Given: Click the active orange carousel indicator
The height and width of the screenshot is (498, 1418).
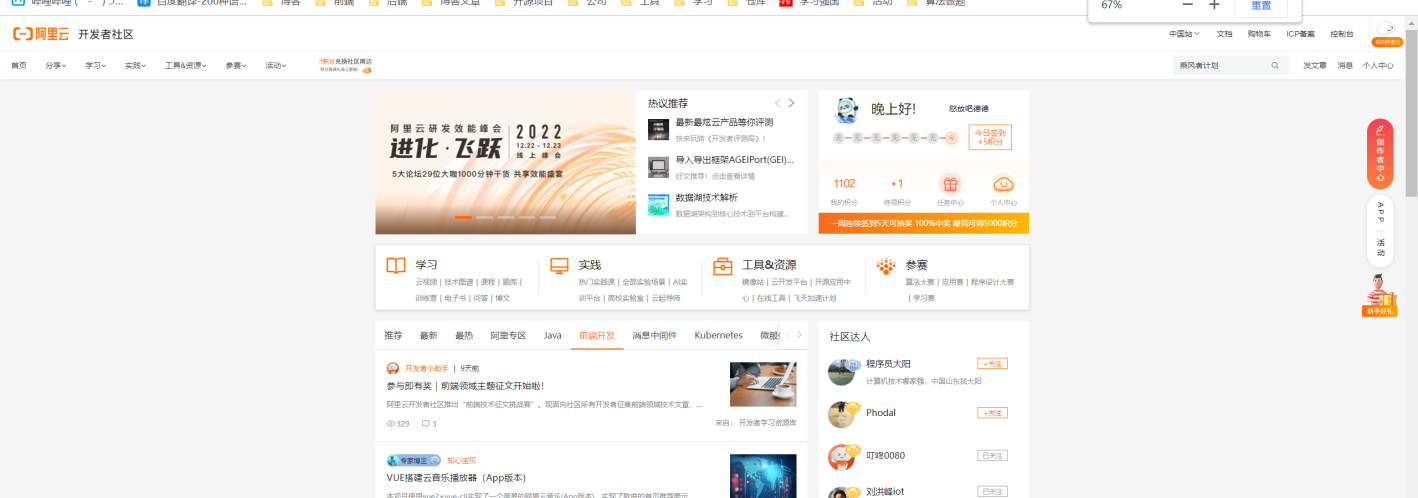Looking at the screenshot, I should [x=463, y=217].
